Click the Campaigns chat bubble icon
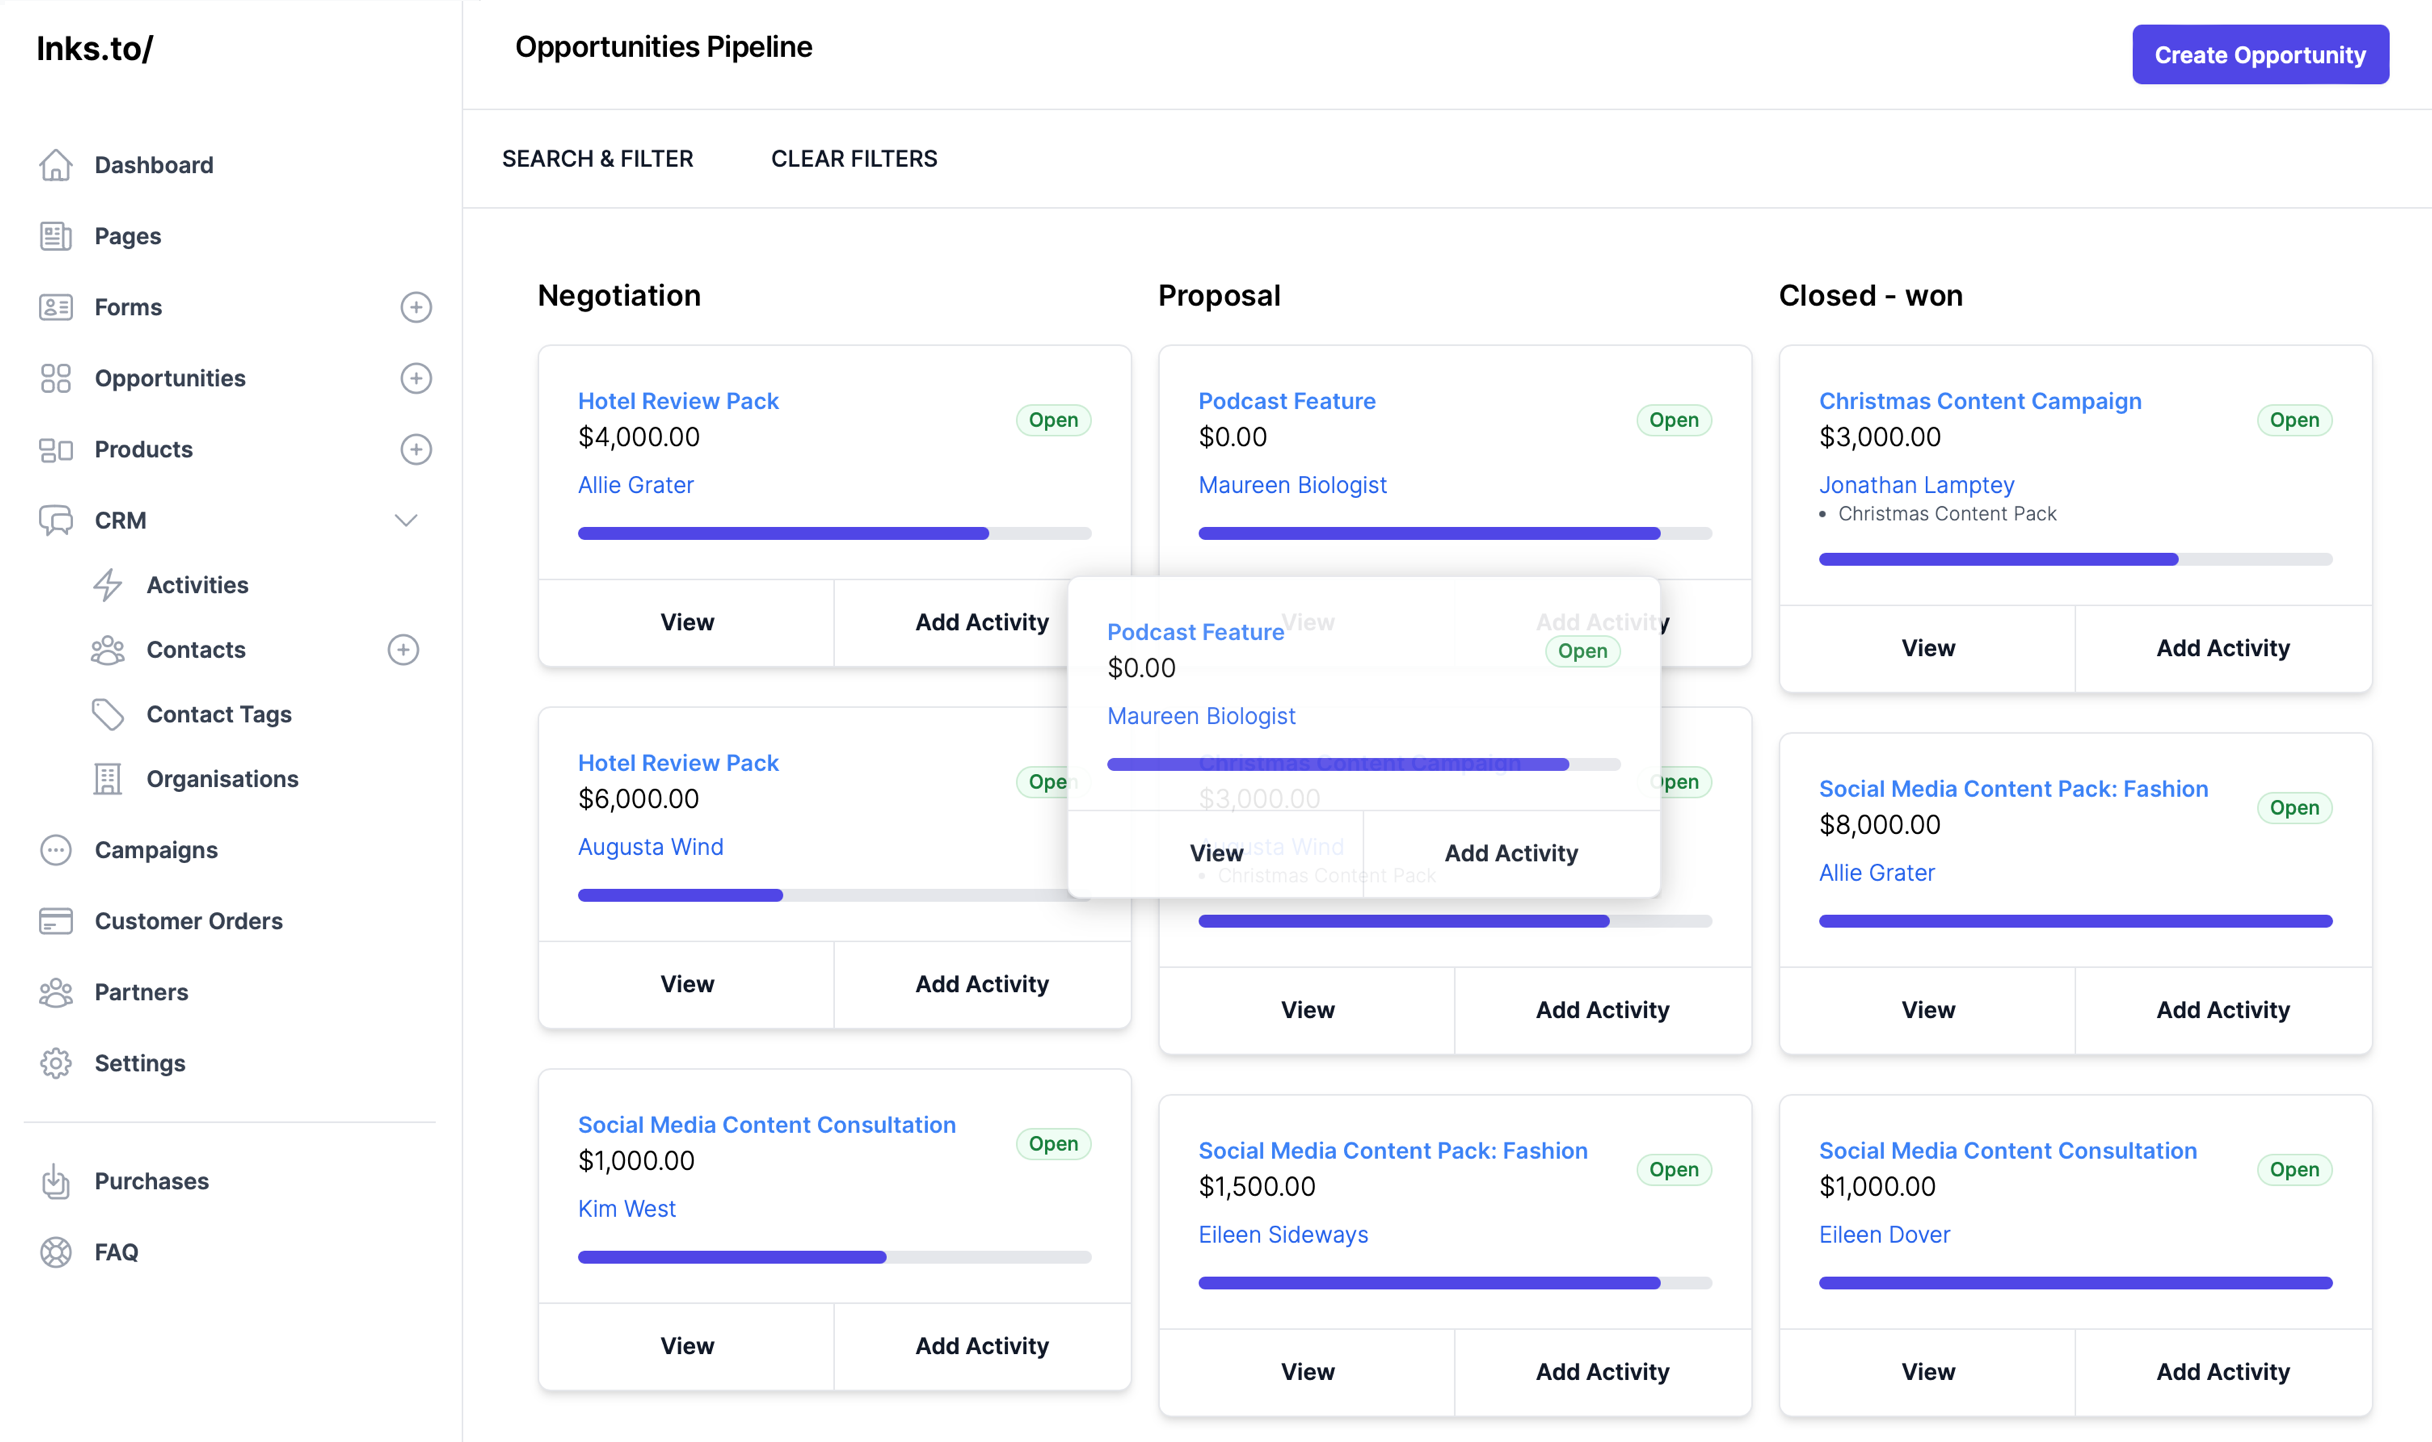2432x1442 pixels. [56, 849]
